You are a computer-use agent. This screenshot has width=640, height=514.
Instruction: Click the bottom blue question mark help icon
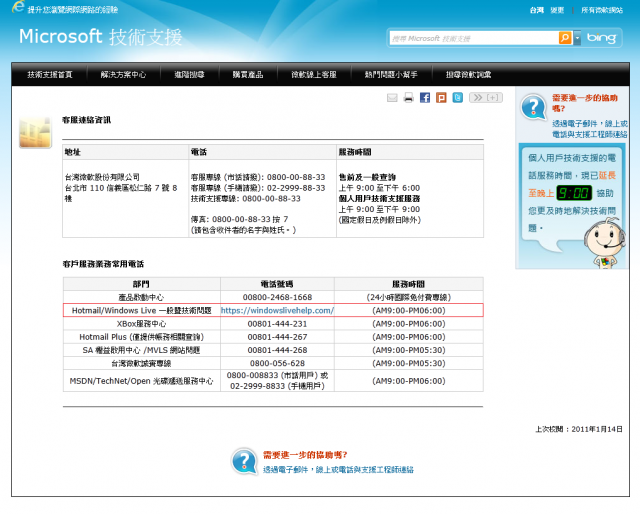click(x=244, y=461)
